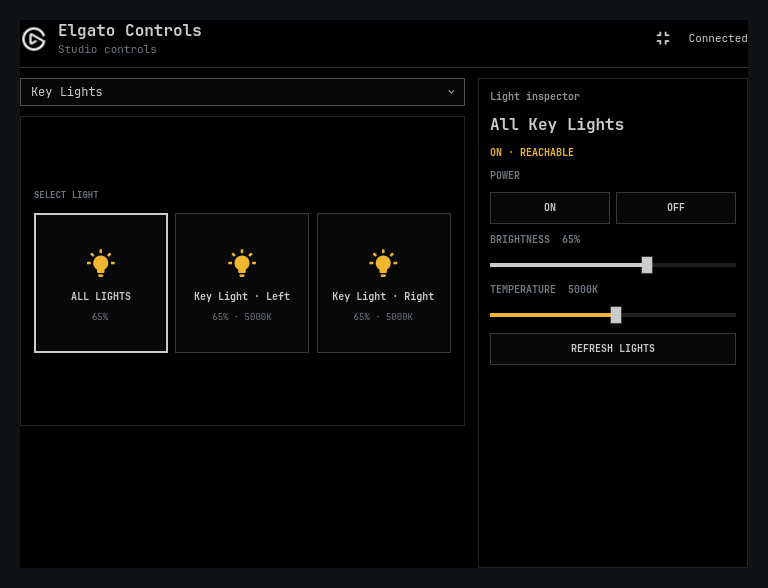Click the Light inspector panel label

535,97
